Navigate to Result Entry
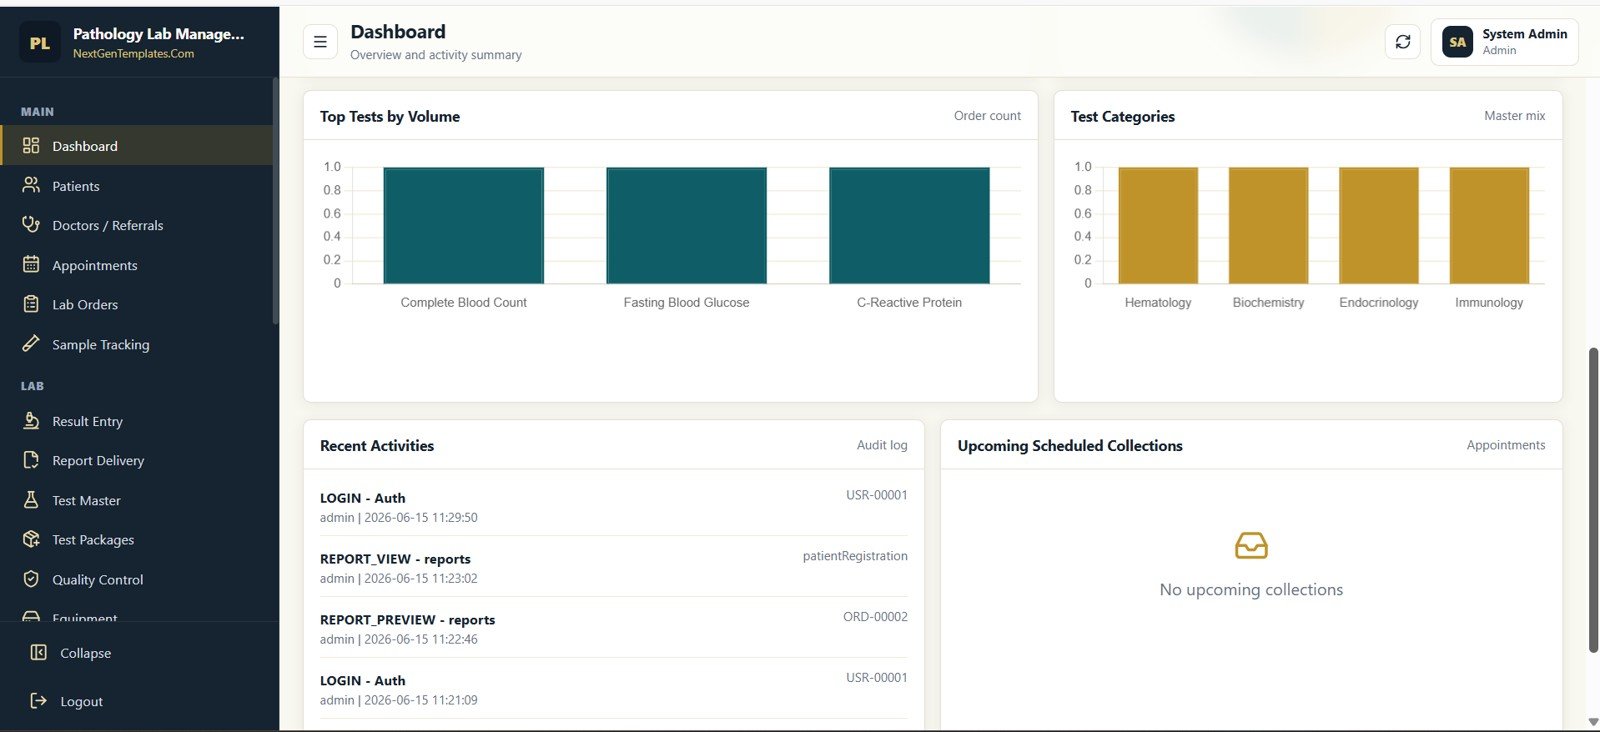 137,421
